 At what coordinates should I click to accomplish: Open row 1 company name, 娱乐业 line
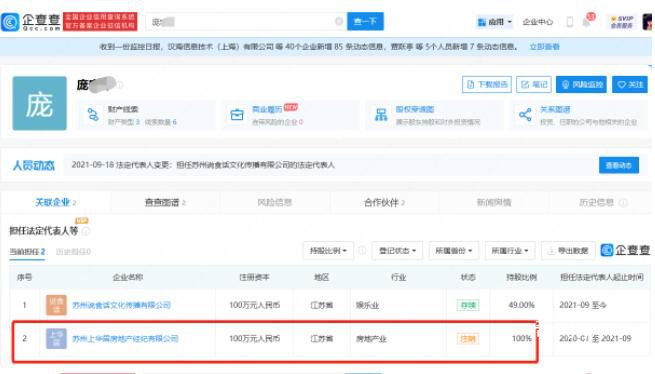(x=122, y=305)
